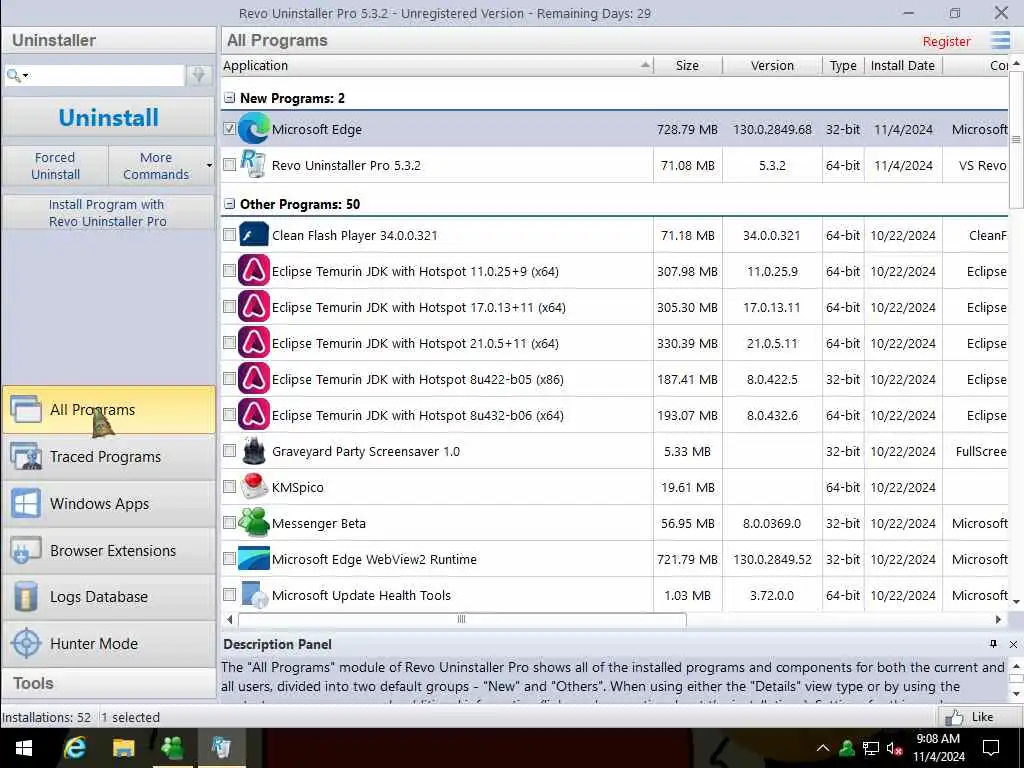Image resolution: width=1024 pixels, height=768 pixels.
Task: Sort by the Size column header
Action: 687,65
